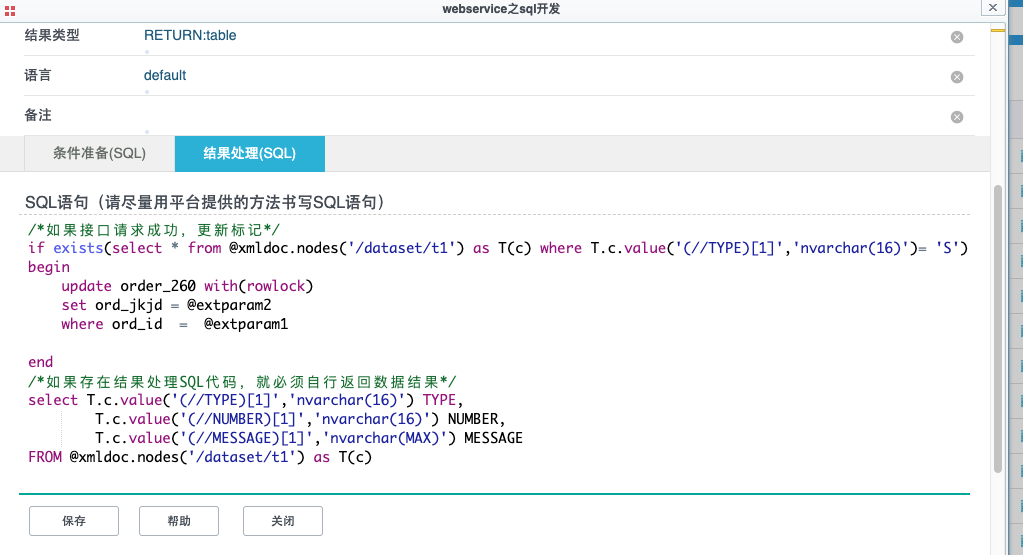1023x555 pixels.
Task: Open help with the 帮助 button
Action: point(178,521)
